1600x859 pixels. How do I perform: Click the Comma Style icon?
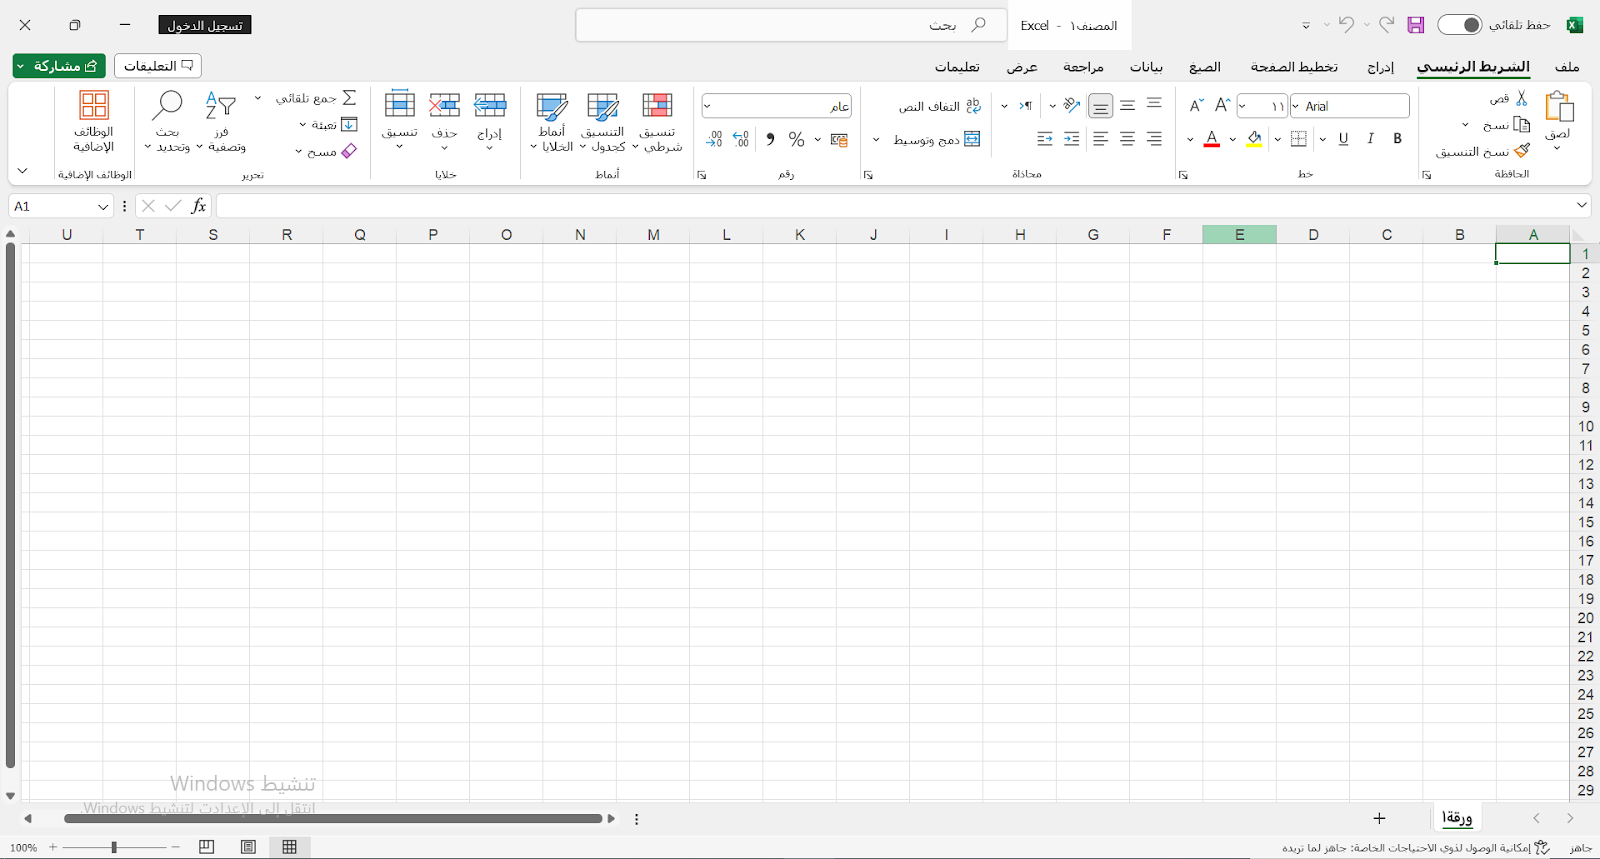click(x=770, y=139)
